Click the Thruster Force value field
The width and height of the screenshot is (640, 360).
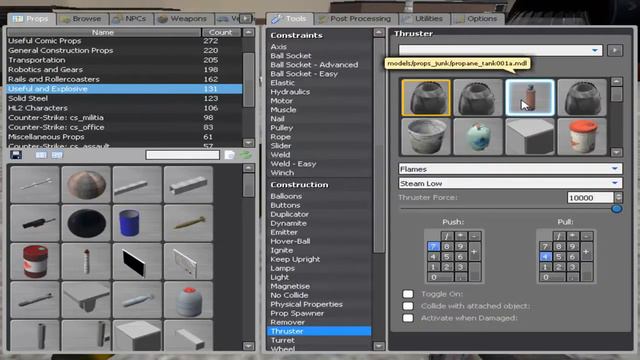591,198
